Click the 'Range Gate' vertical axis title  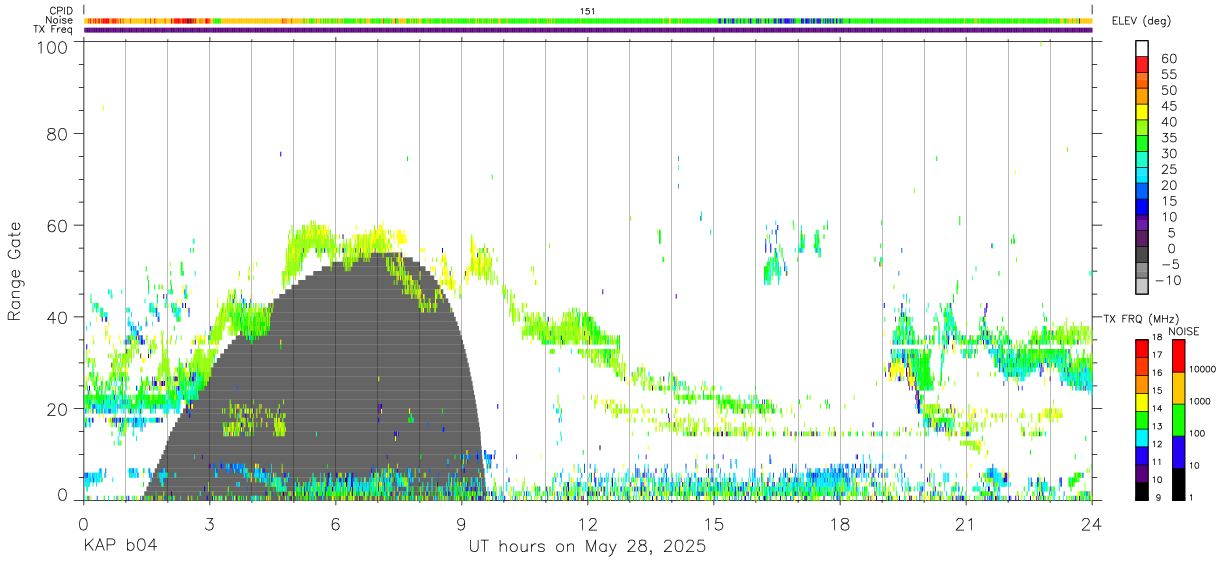click(15, 271)
